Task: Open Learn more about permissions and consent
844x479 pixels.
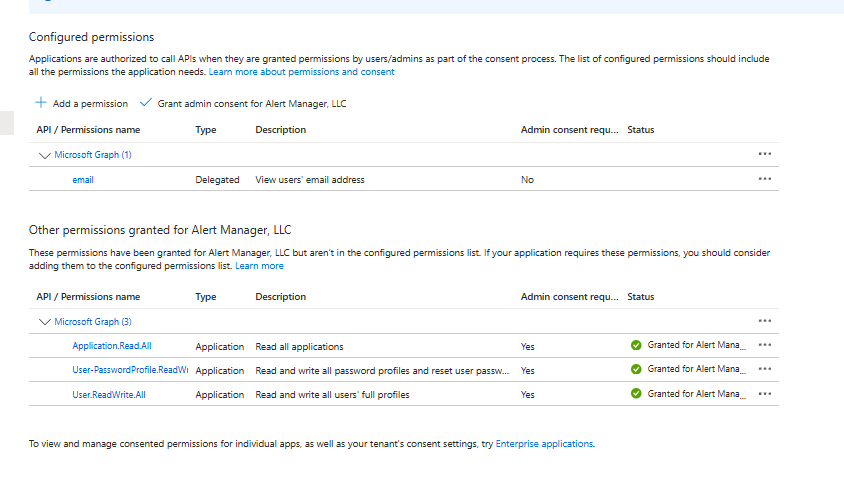Action: tap(301, 72)
